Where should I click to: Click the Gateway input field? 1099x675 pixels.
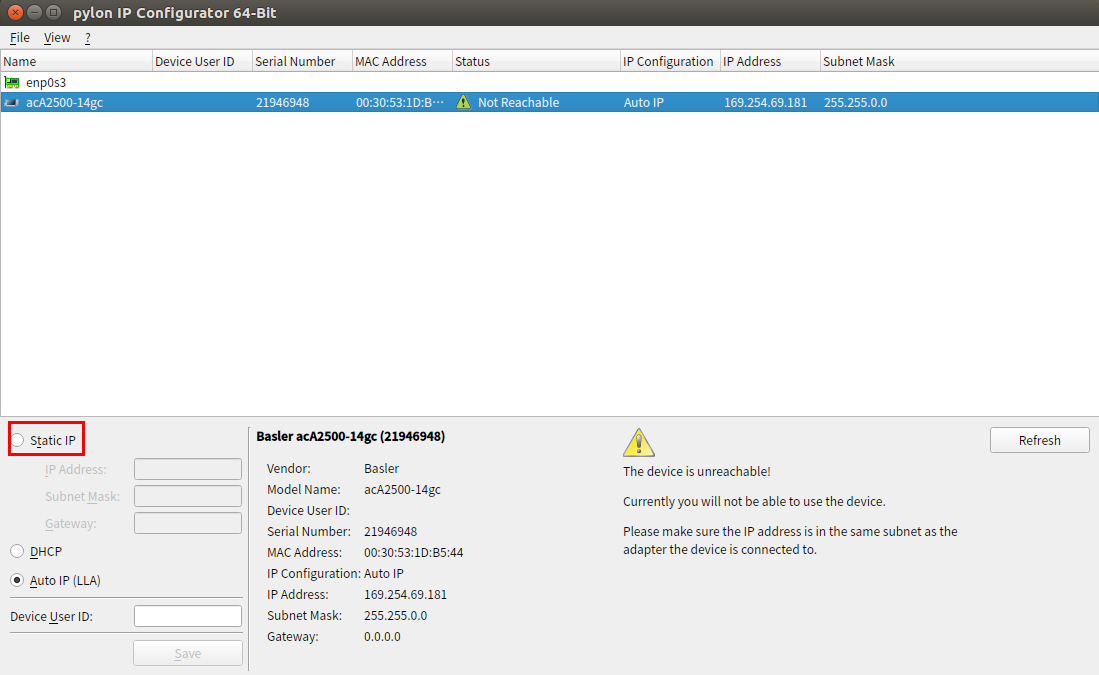(188, 523)
